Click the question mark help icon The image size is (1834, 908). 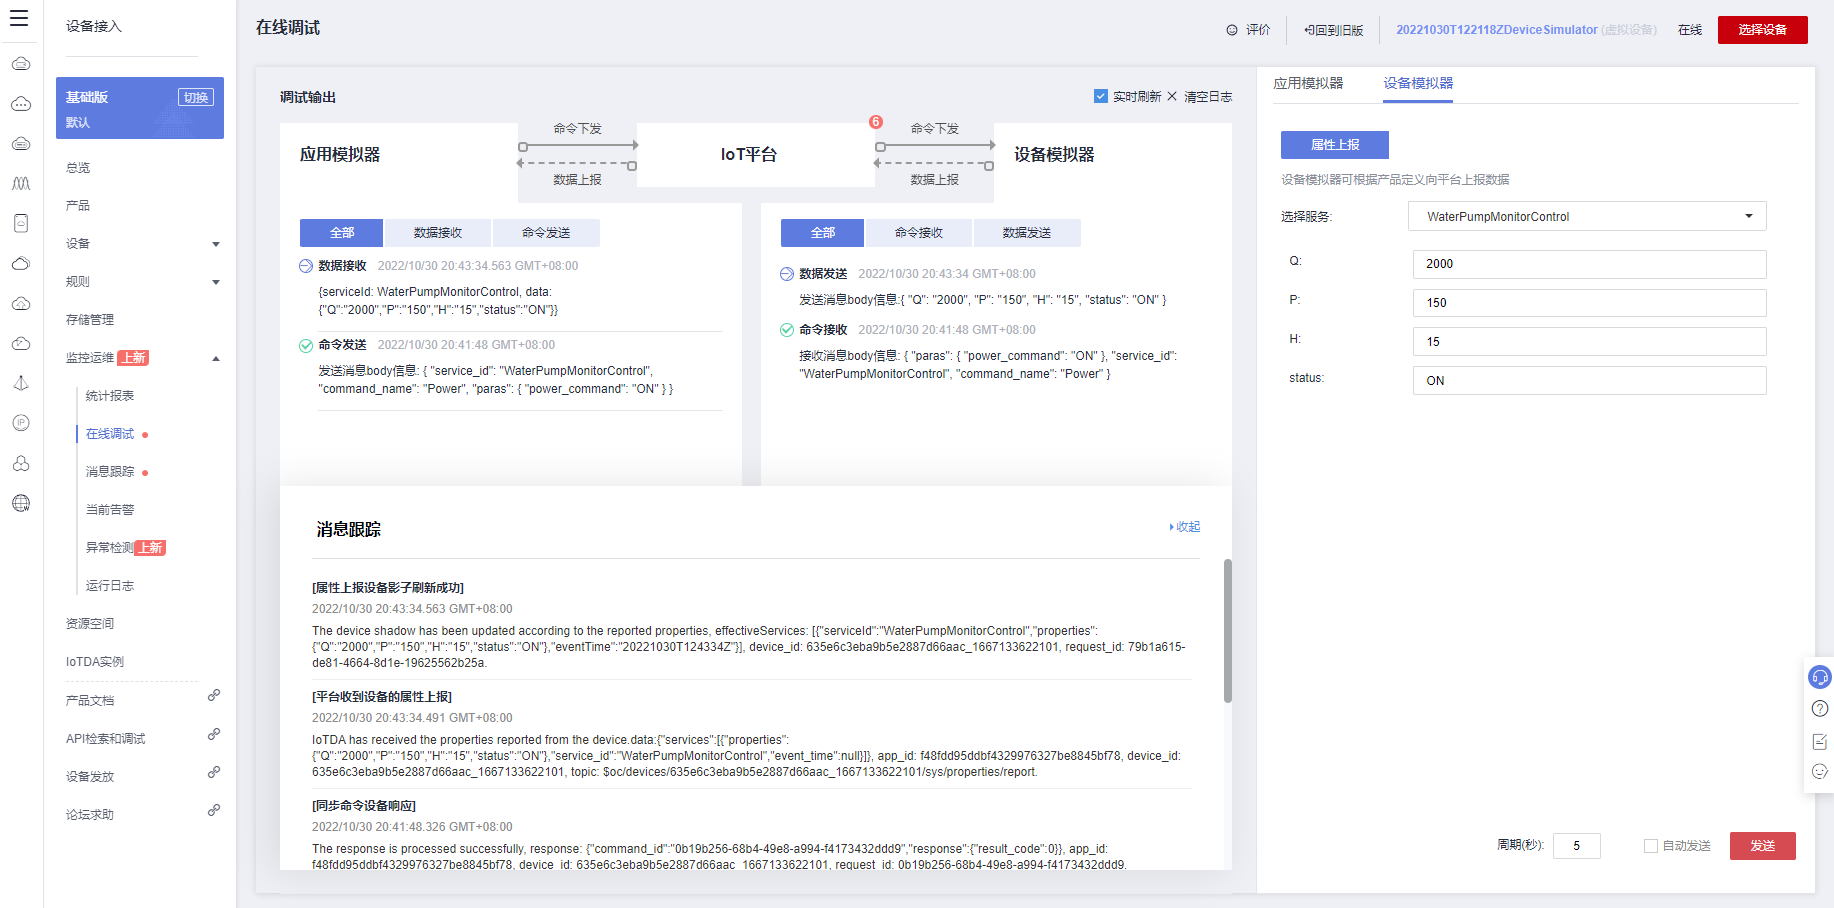point(1820,709)
